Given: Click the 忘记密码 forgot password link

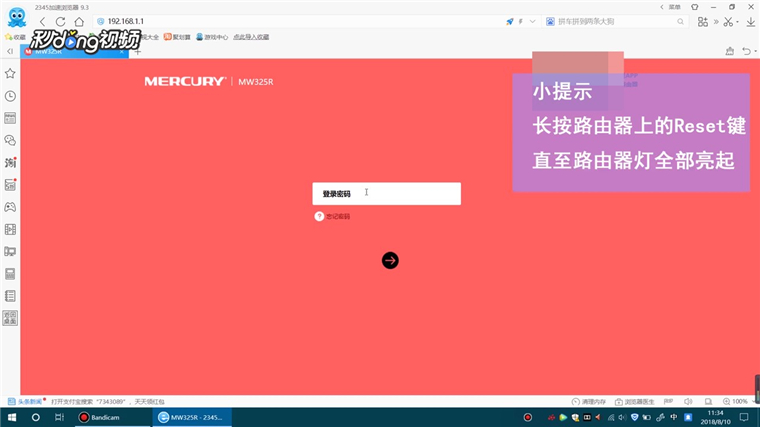Looking at the screenshot, I should point(338,216).
